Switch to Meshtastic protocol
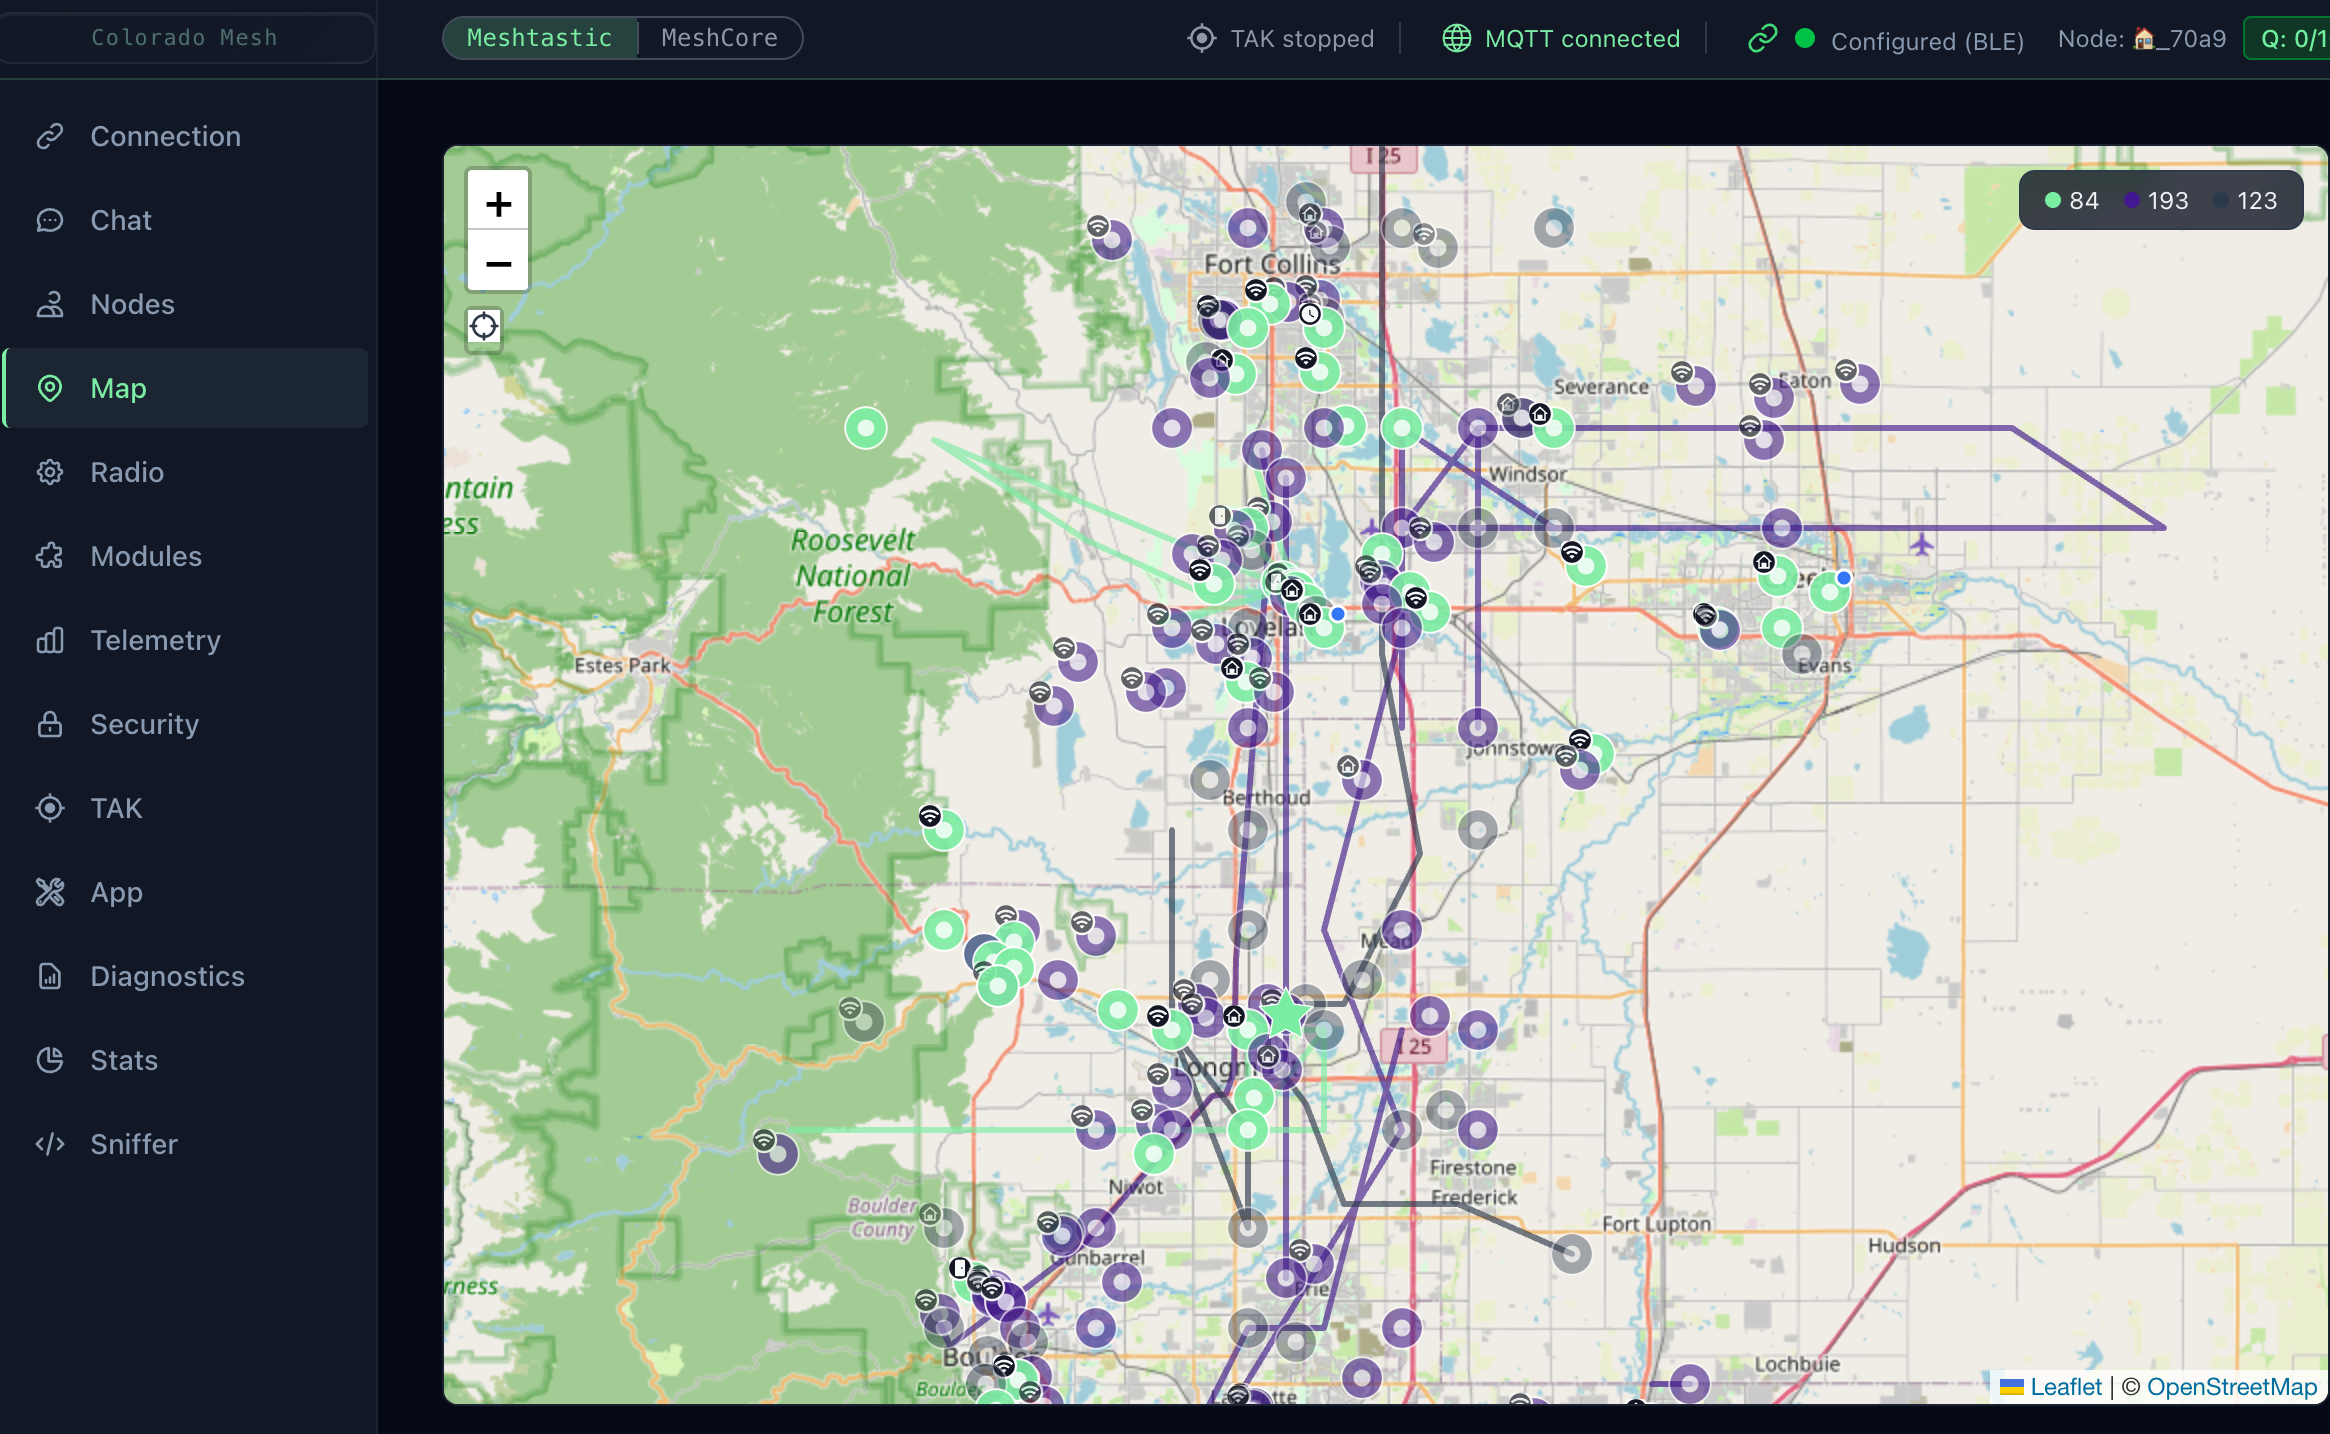2330x1434 pixels. pyautogui.click(x=540, y=38)
